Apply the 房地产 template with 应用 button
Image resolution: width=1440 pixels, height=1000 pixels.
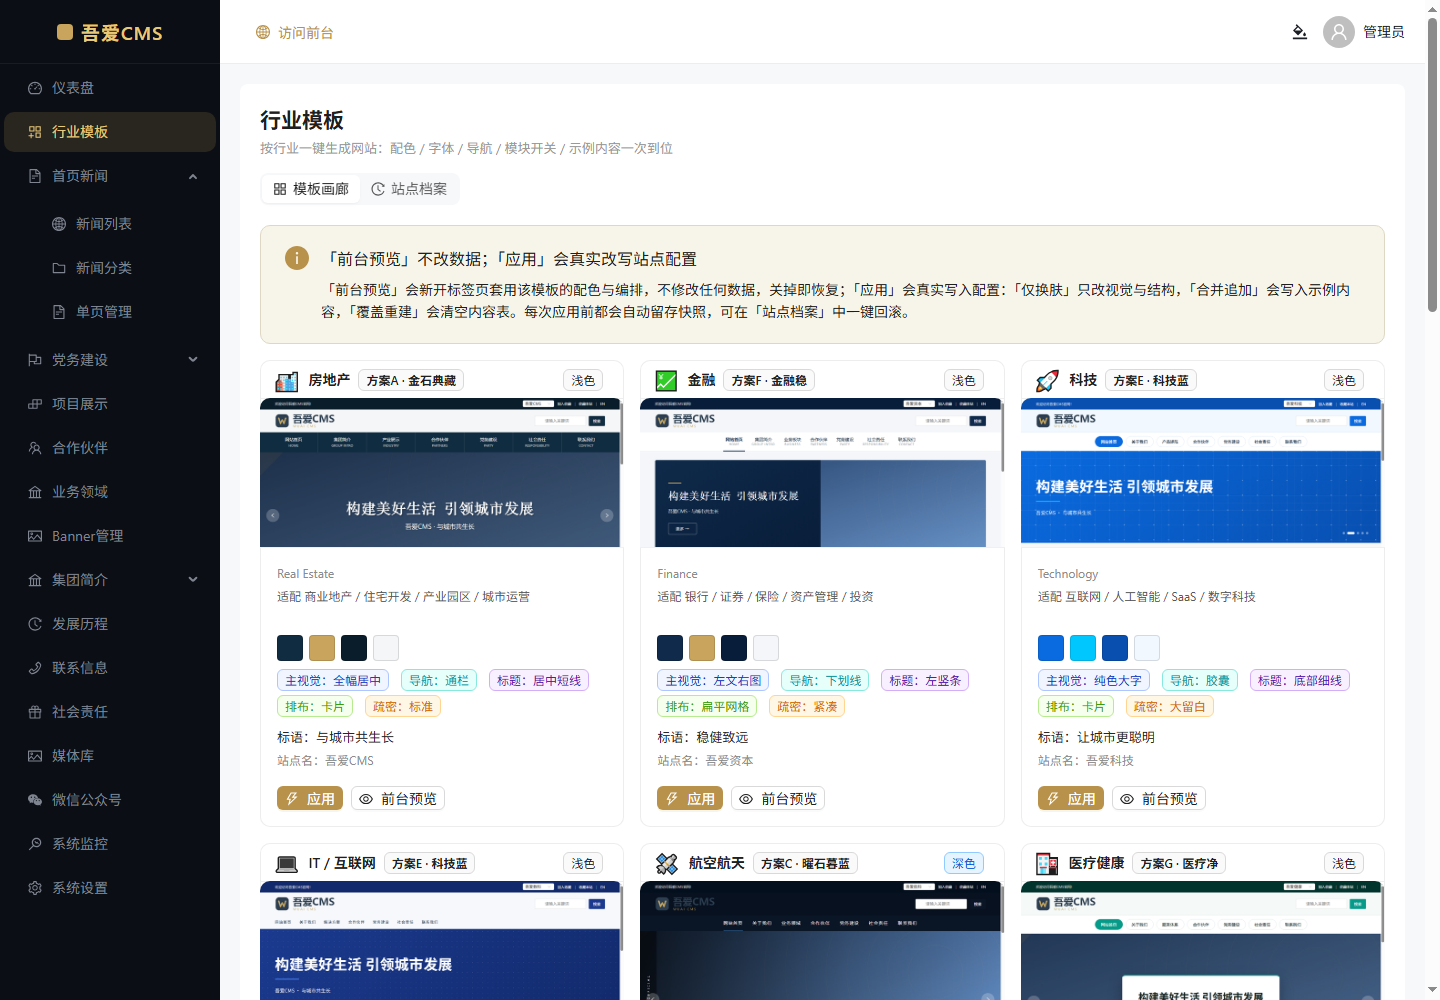pyautogui.click(x=310, y=798)
